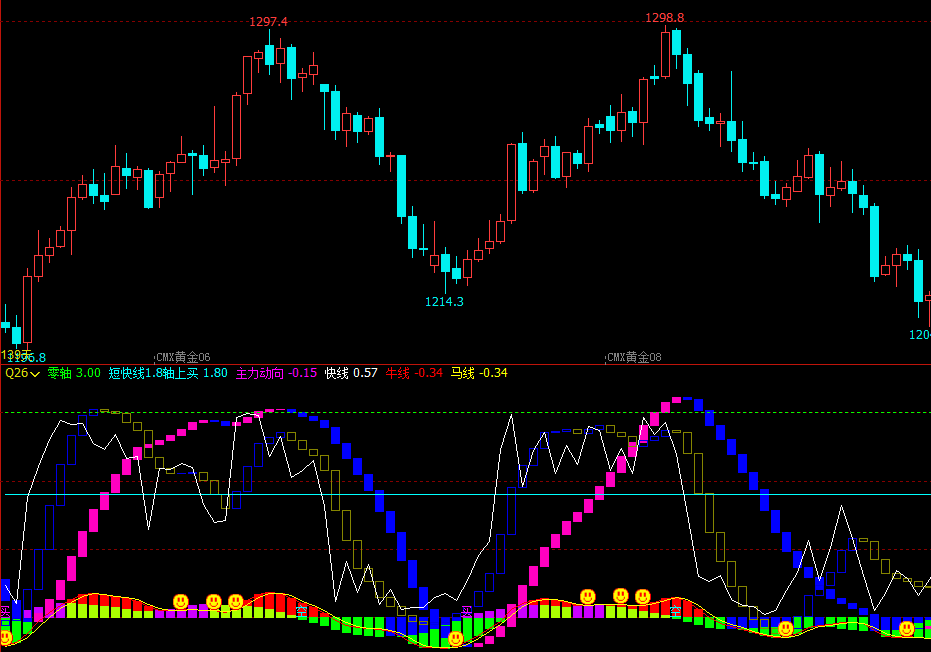Click the 1297.4 high price label
The height and width of the screenshot is (652, 931).
[x=268, y=22]
